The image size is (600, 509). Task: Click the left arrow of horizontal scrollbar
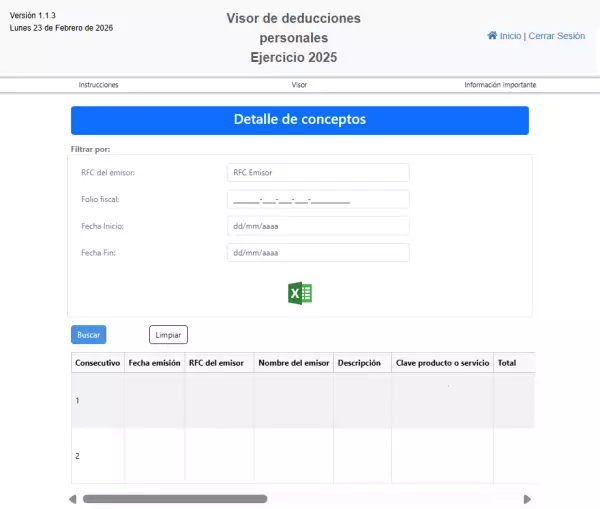click(x=72, y=498)
